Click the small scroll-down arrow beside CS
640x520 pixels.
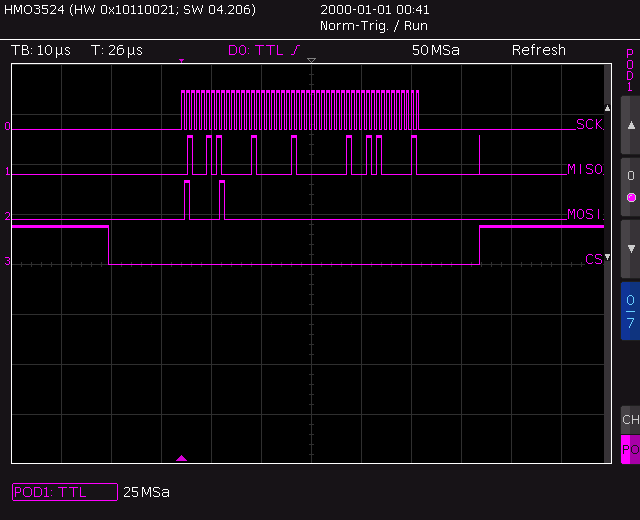[x=607, y=257]
